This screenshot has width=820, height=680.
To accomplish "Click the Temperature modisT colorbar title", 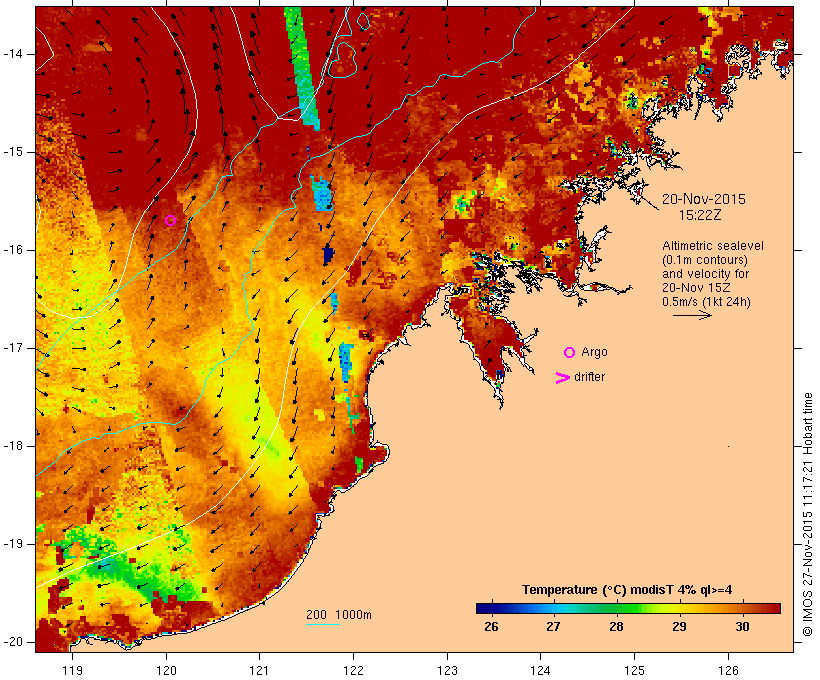I will 627,590.
